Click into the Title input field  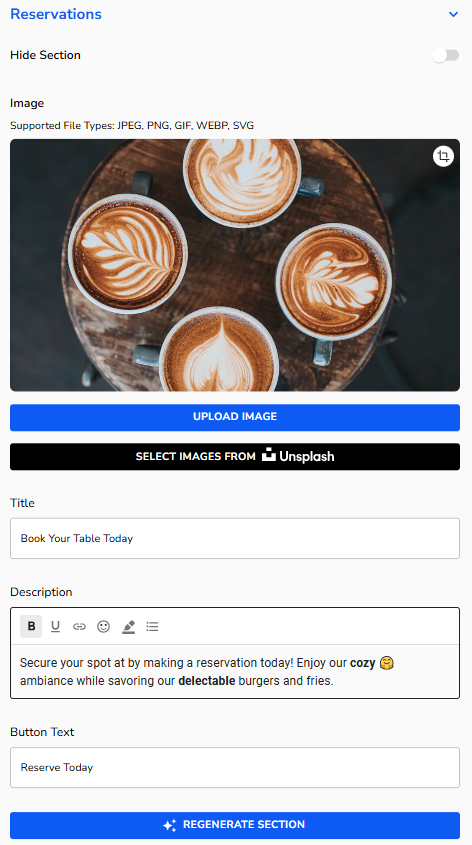coord(235,538)
